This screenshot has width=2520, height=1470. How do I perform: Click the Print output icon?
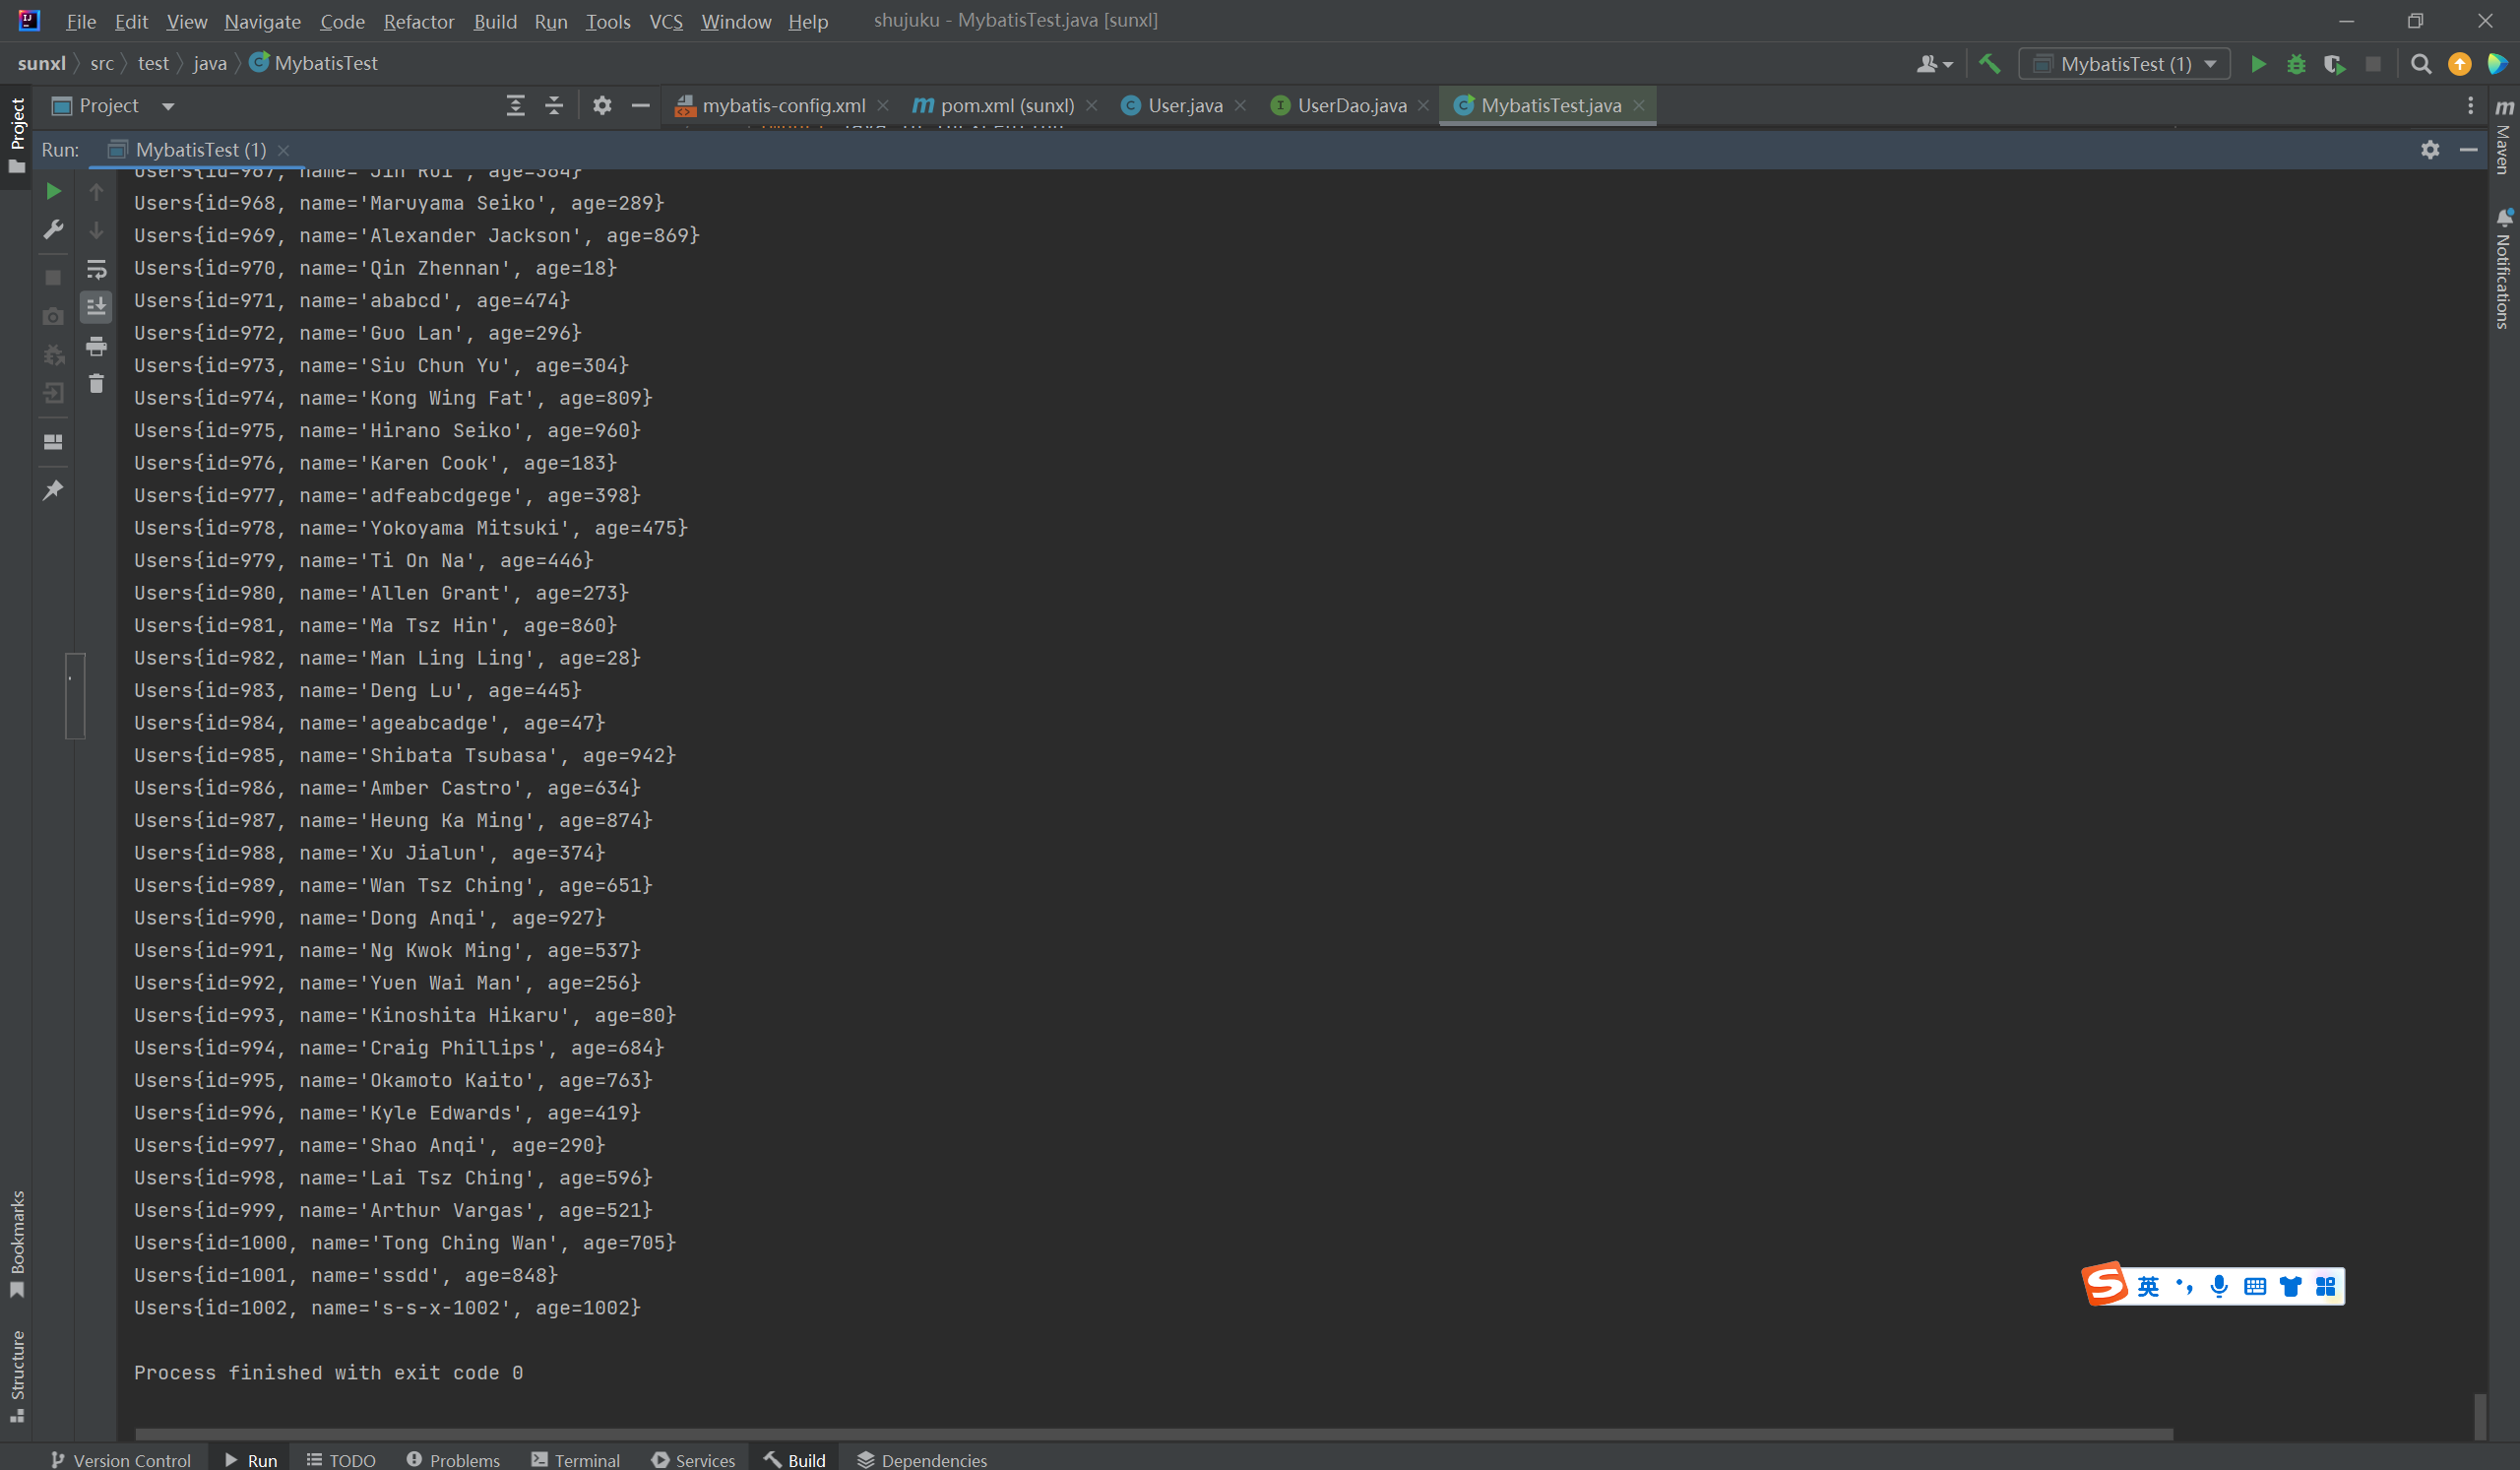coord(96,346)
